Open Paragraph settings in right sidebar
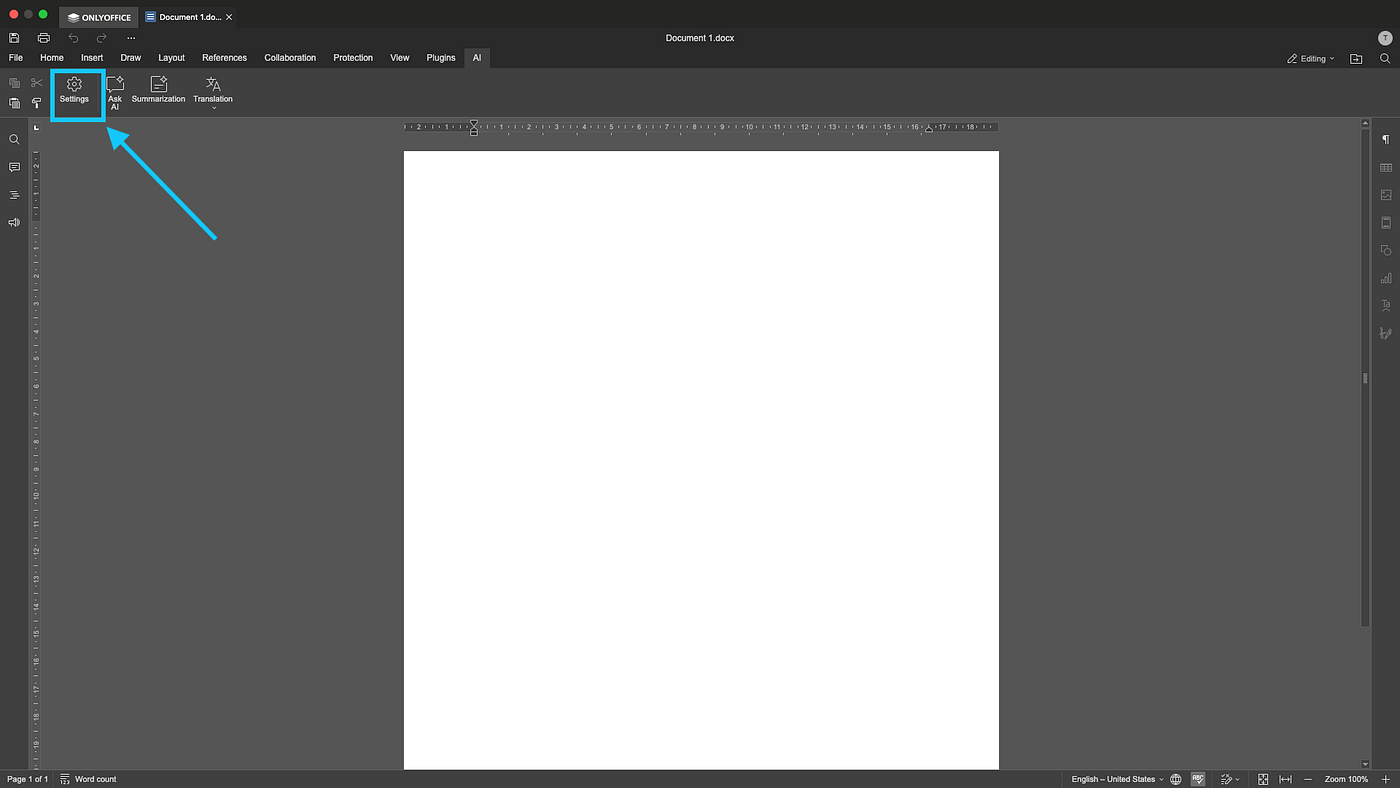1400x788 pixels. (x=1385, y=140)
